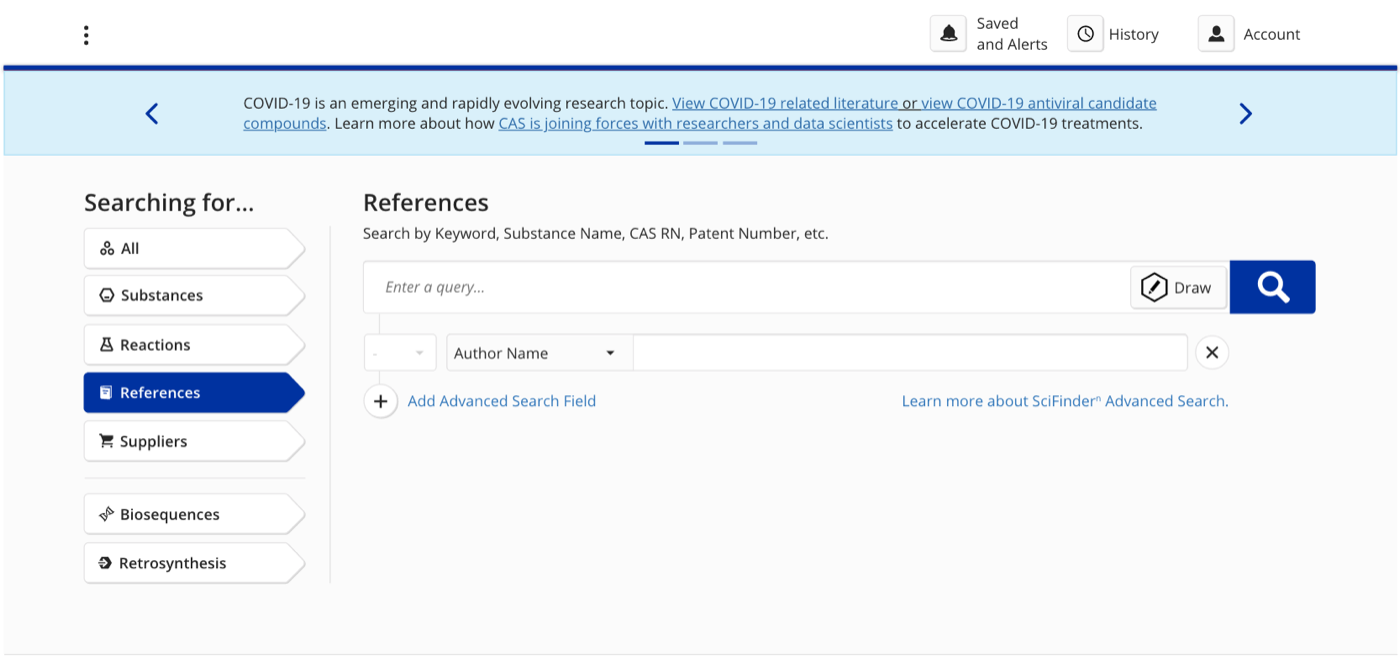Advance banner with right chevron
Screen dimensions: 1400x672
coord(1245,113)
